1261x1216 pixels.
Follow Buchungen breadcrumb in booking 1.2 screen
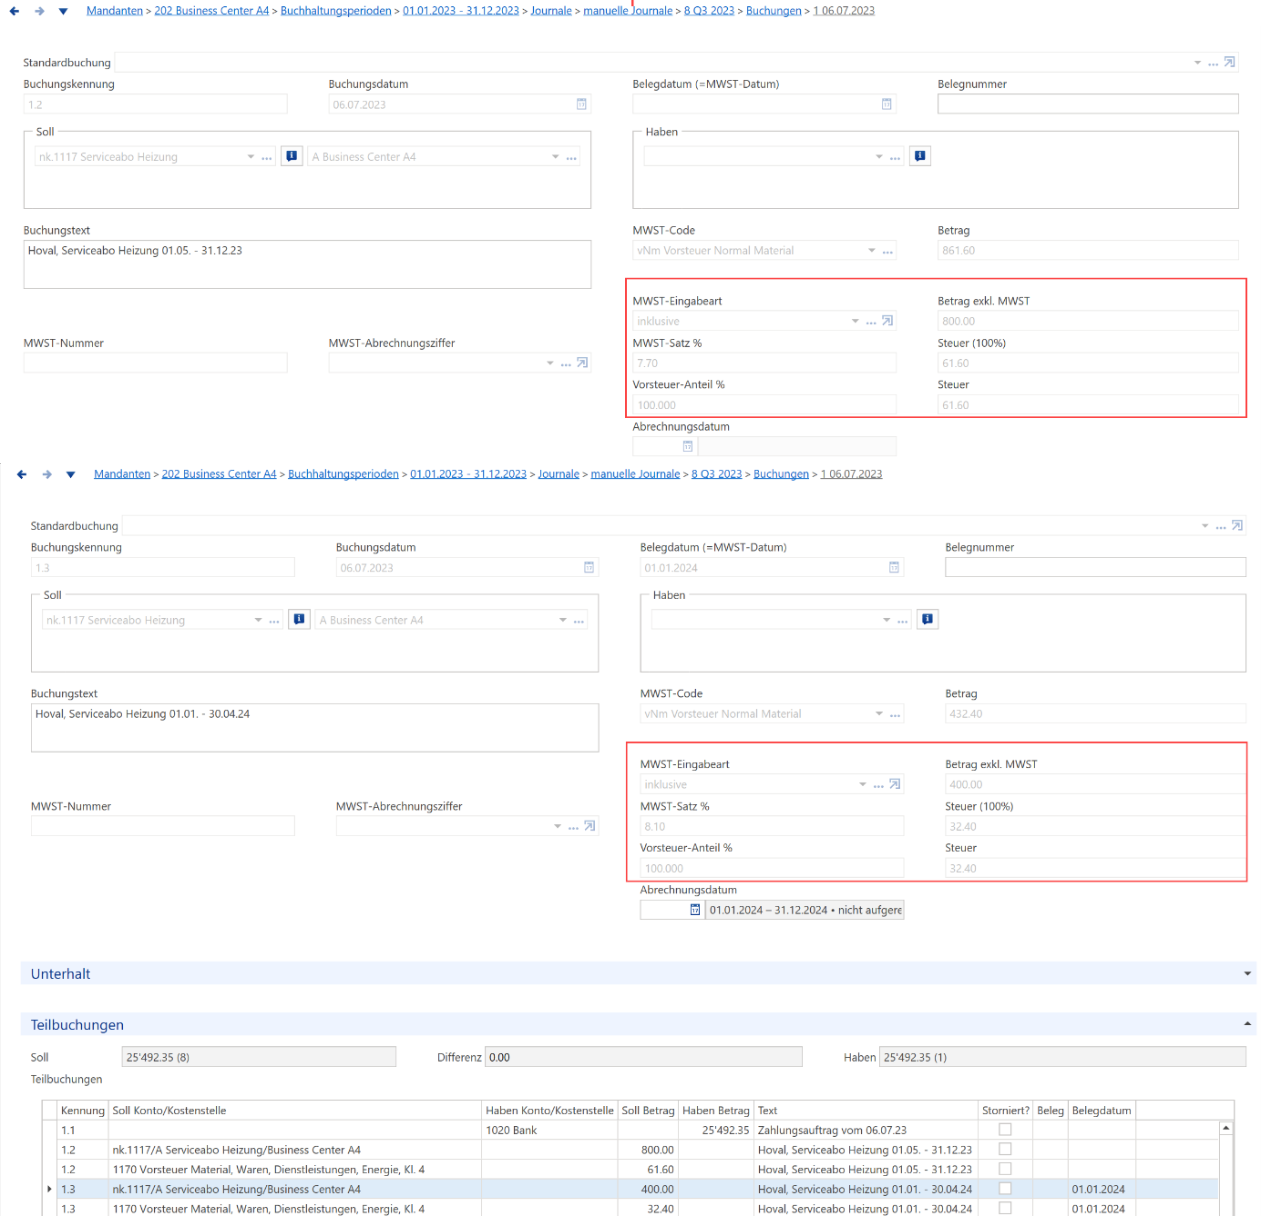[774, 11]
